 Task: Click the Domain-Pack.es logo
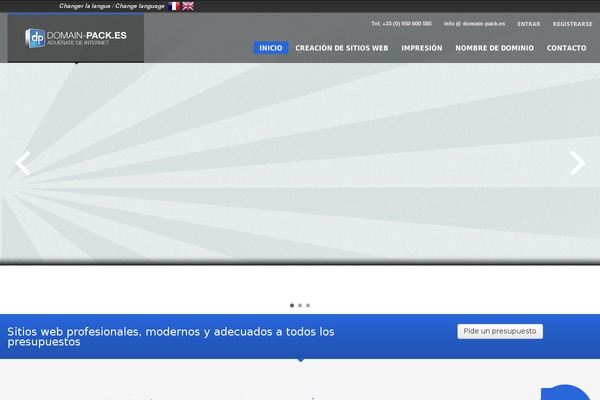(76, 38)
